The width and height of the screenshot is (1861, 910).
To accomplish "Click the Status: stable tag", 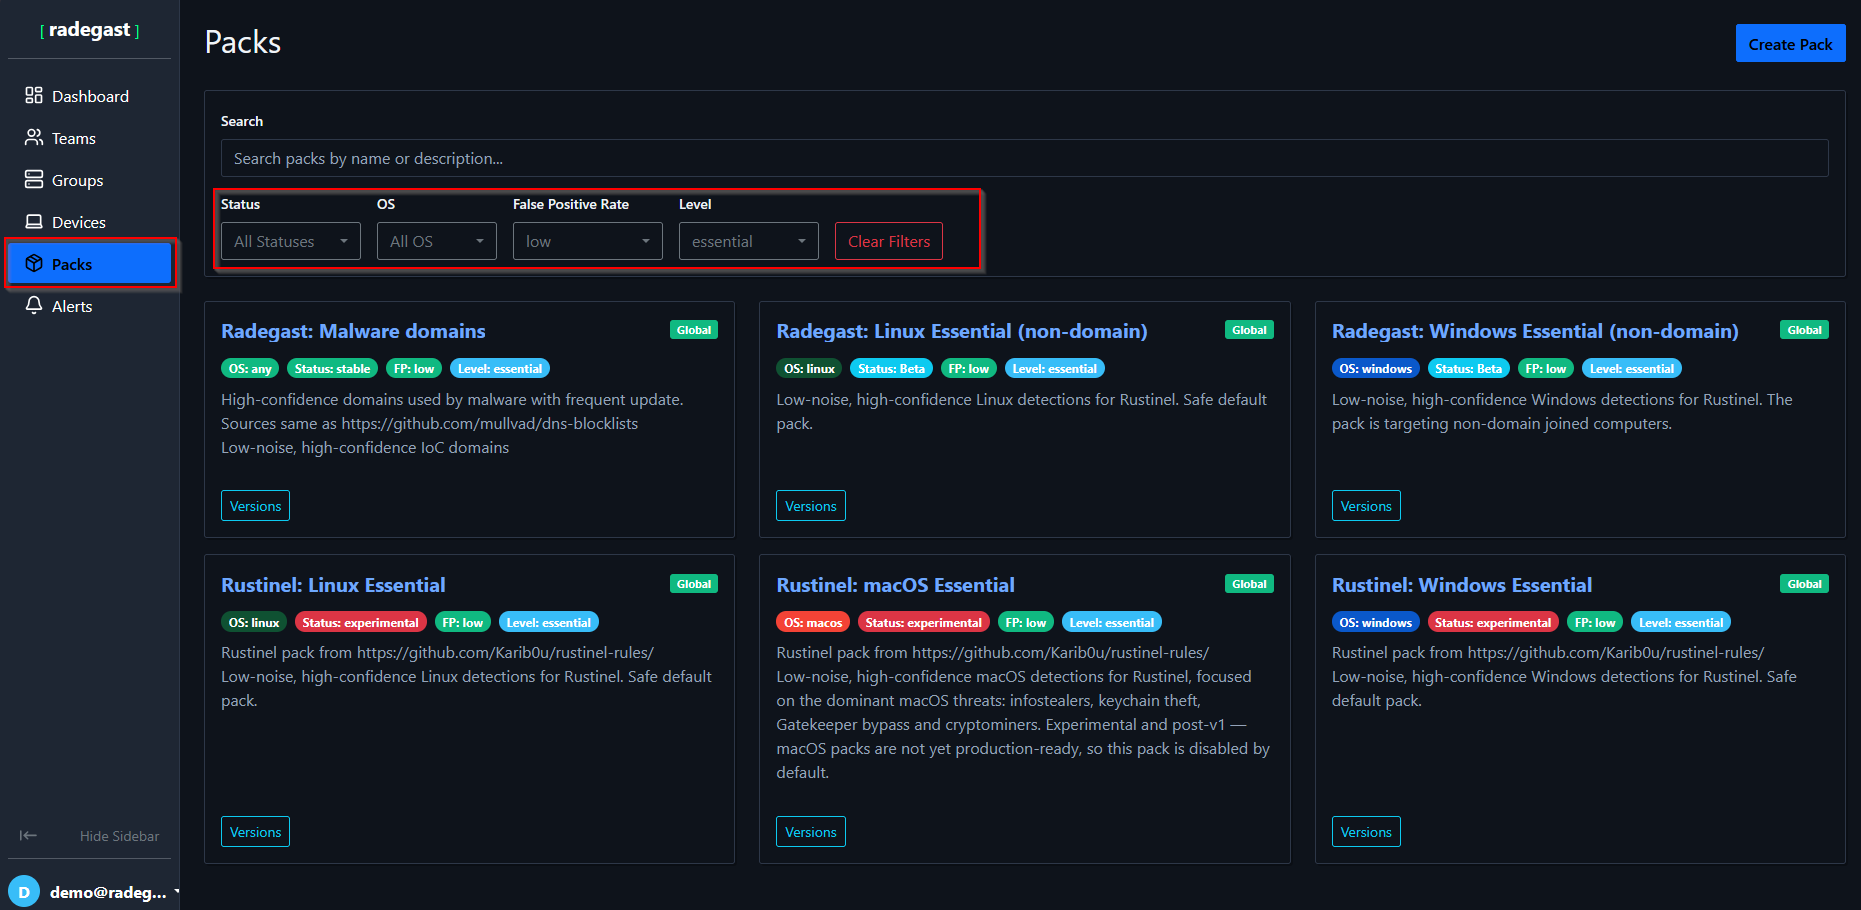I will click(x=332, y=369).
